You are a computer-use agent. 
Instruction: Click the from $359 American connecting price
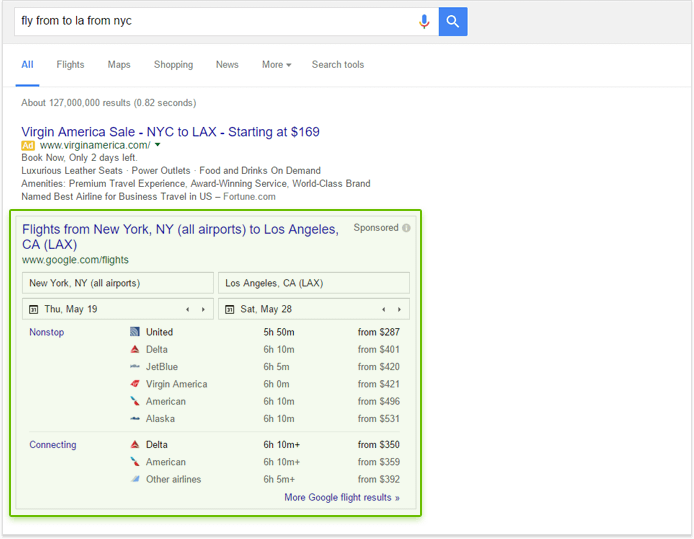[379, 462]
